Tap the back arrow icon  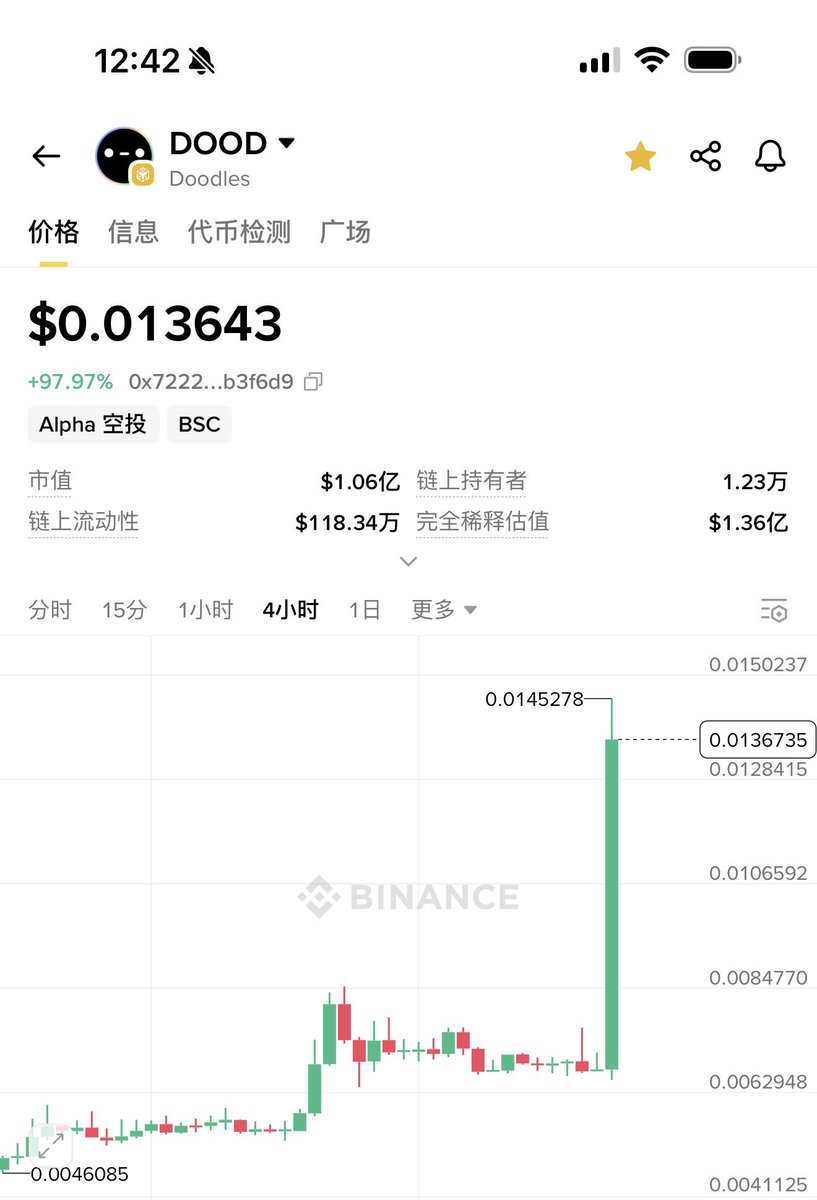[46, 156]
